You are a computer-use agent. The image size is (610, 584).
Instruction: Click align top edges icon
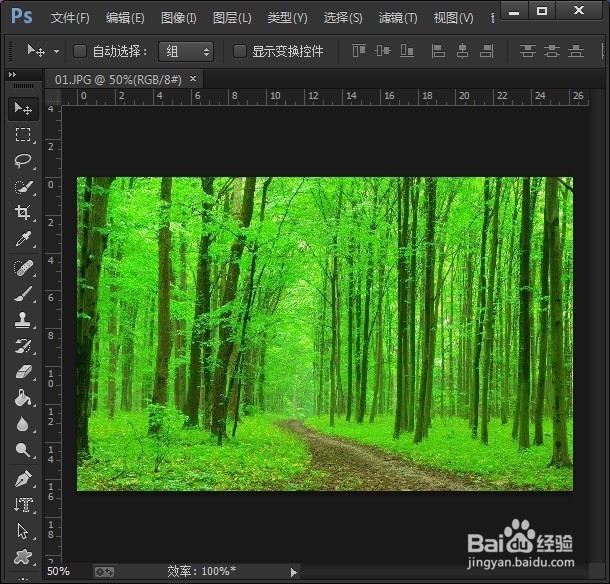point(359,51)
